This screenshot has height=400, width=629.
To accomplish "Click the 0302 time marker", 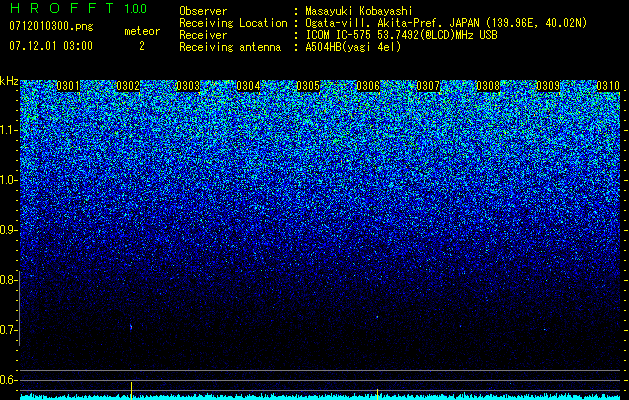I will (x=128, y=86).
